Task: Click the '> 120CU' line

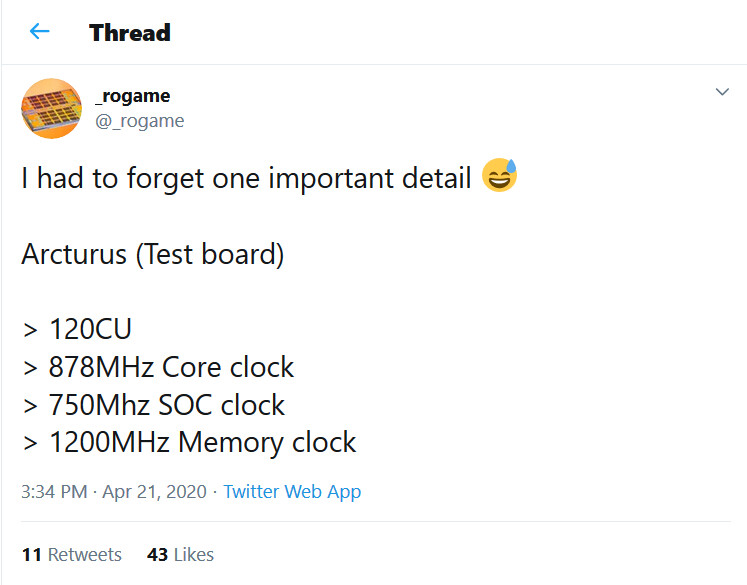Action: tap(77, 329)
